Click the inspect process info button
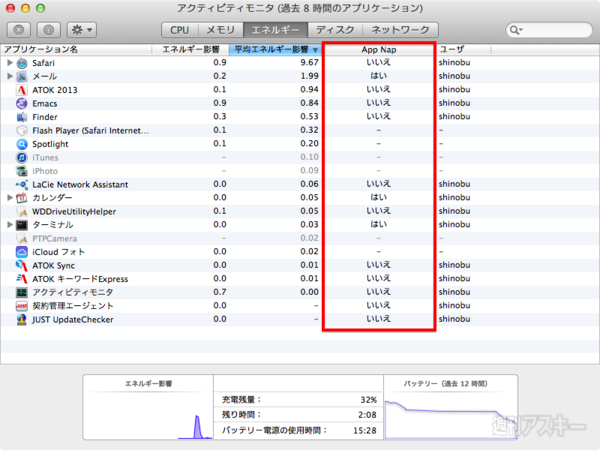The width and height of the screenshot is (600, 450). (x=49, y=29)
